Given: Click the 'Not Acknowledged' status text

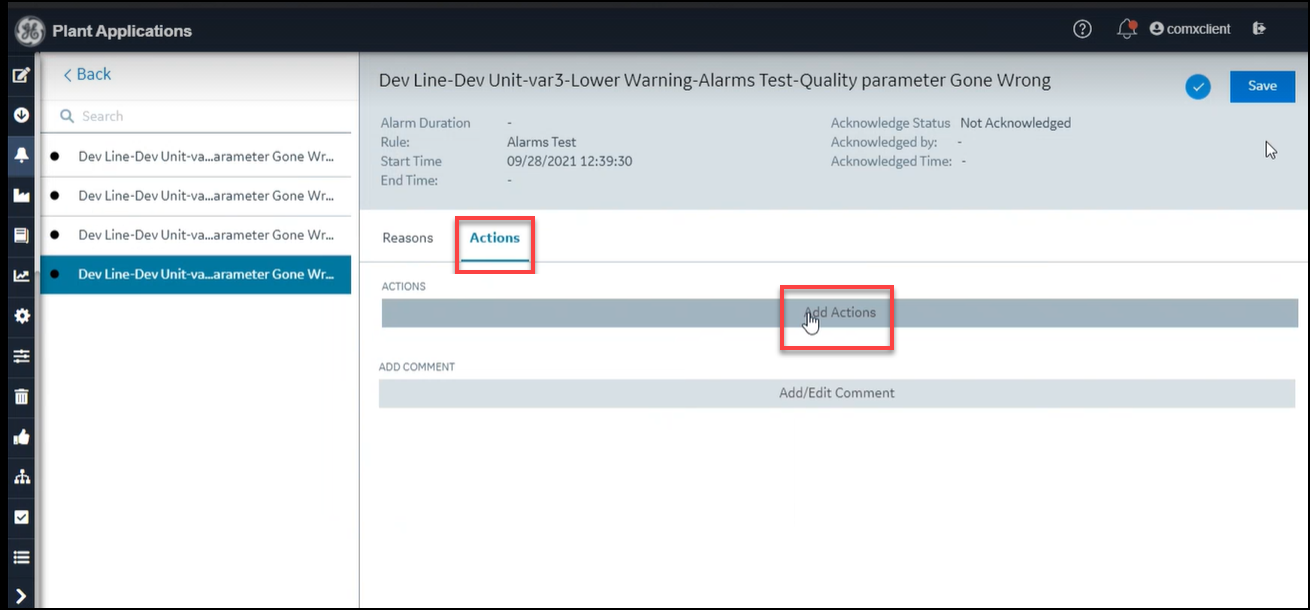Looking at the screenshot, I should pyautogui.click(x=1015, y=123).
